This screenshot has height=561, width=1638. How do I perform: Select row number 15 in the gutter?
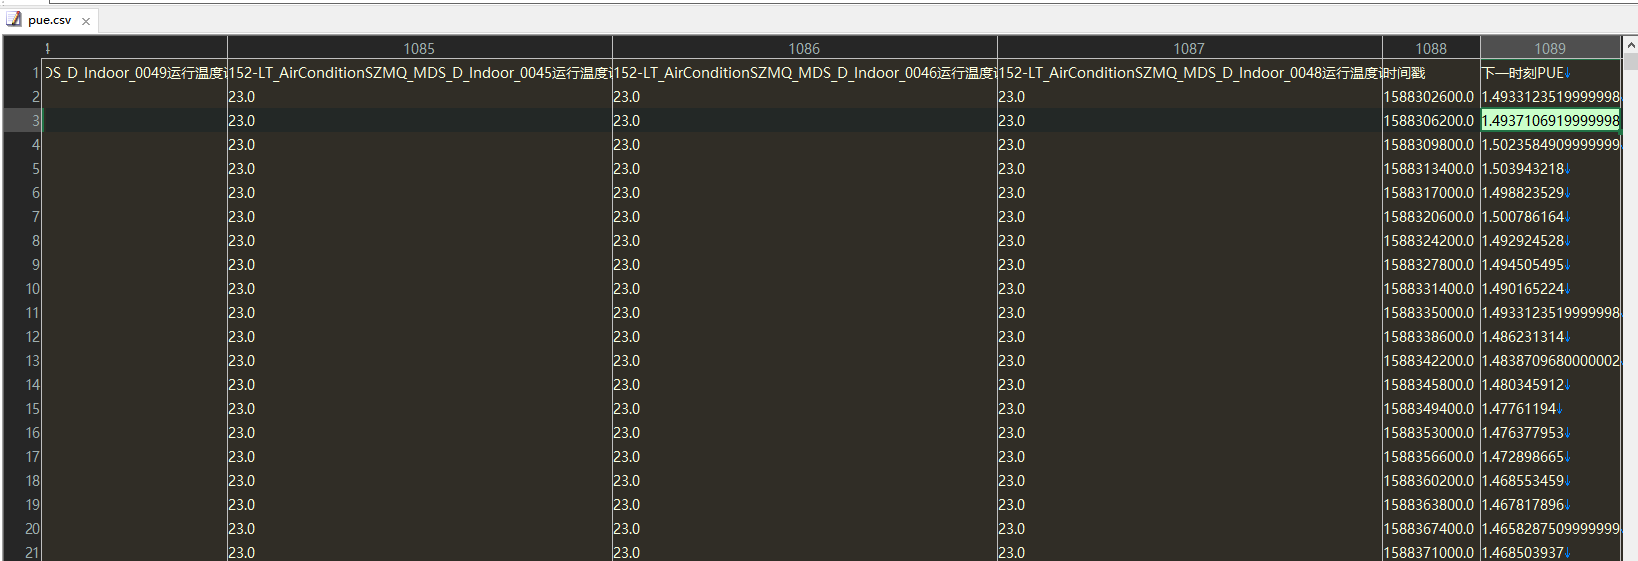[22, 409]
